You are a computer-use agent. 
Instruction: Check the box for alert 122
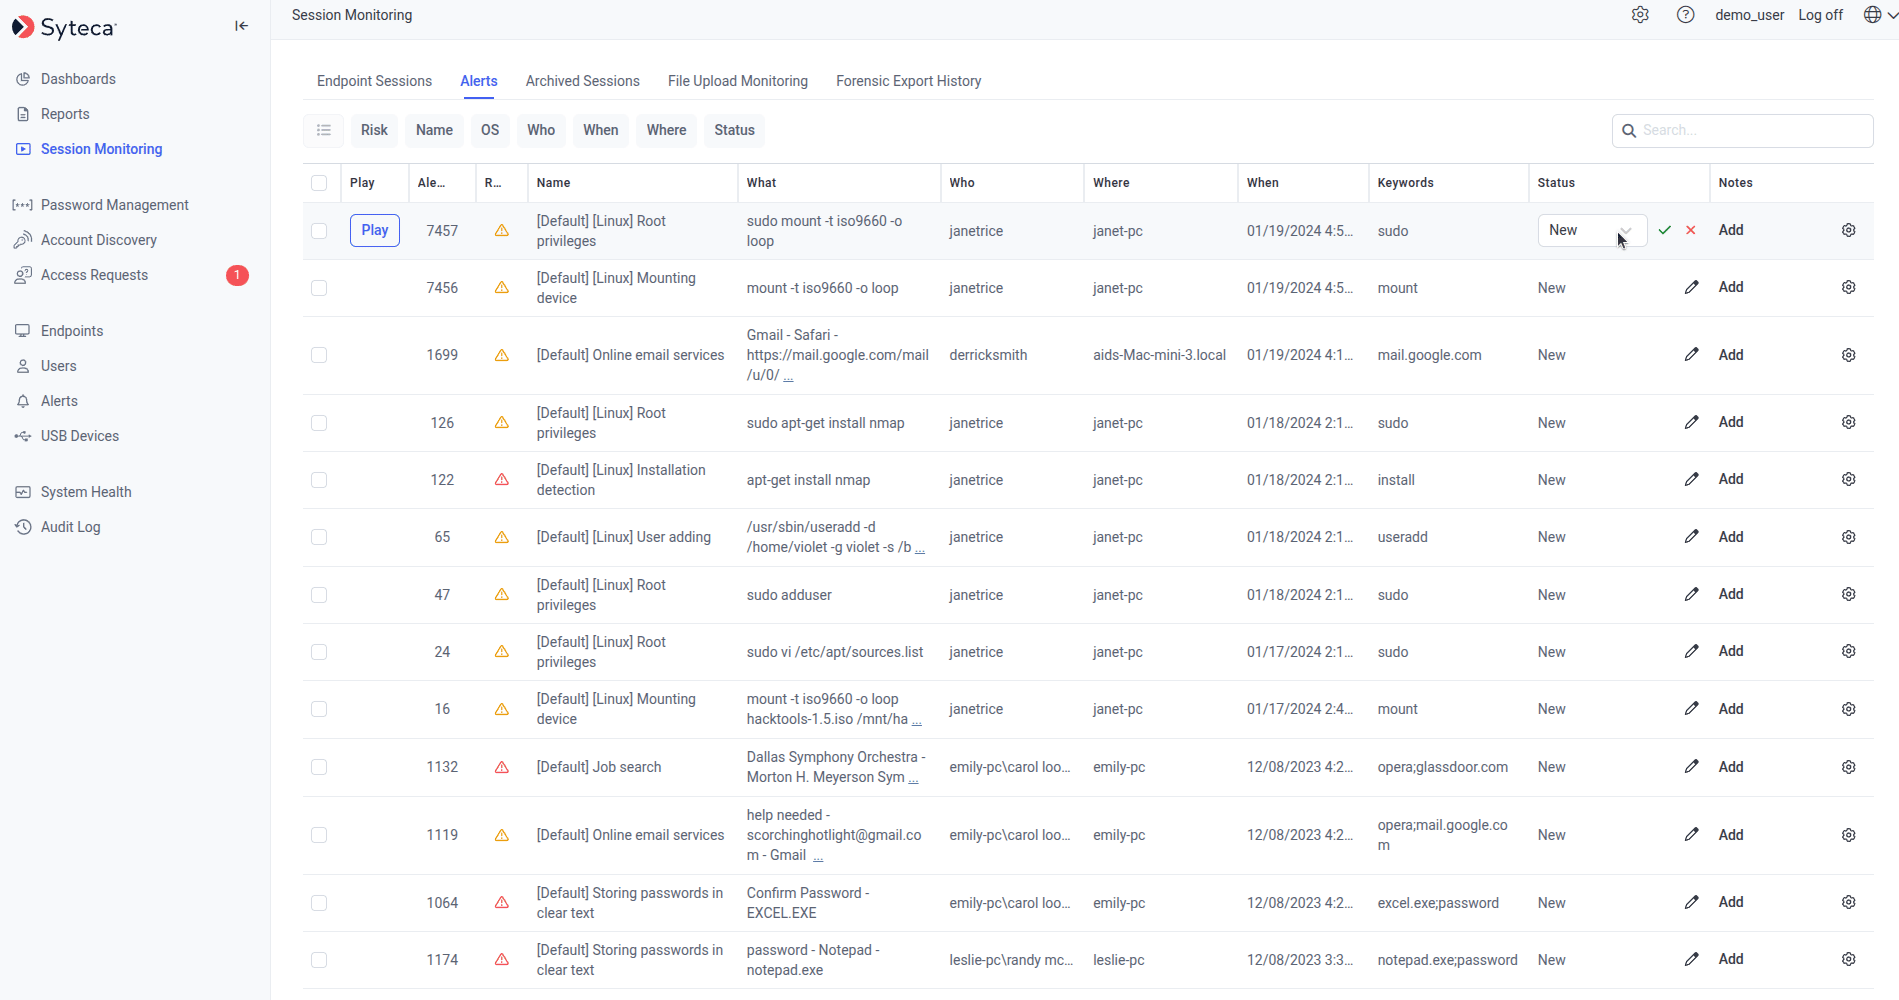click(x=319, y=480)
